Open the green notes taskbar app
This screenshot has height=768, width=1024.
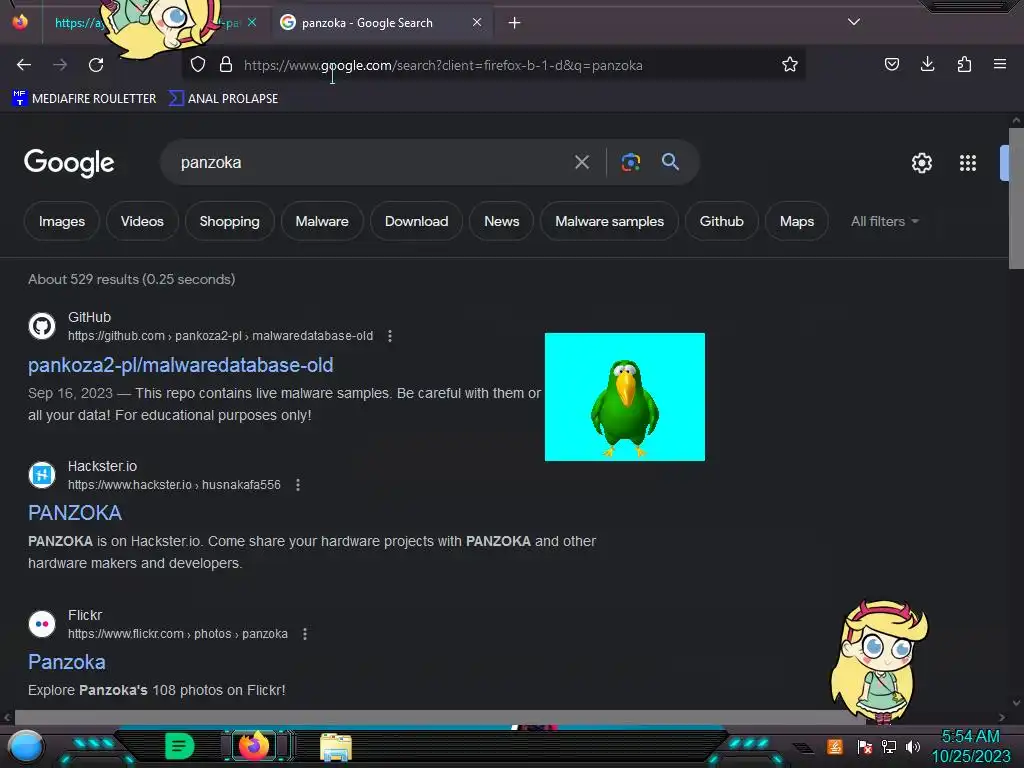coord(179,746)
